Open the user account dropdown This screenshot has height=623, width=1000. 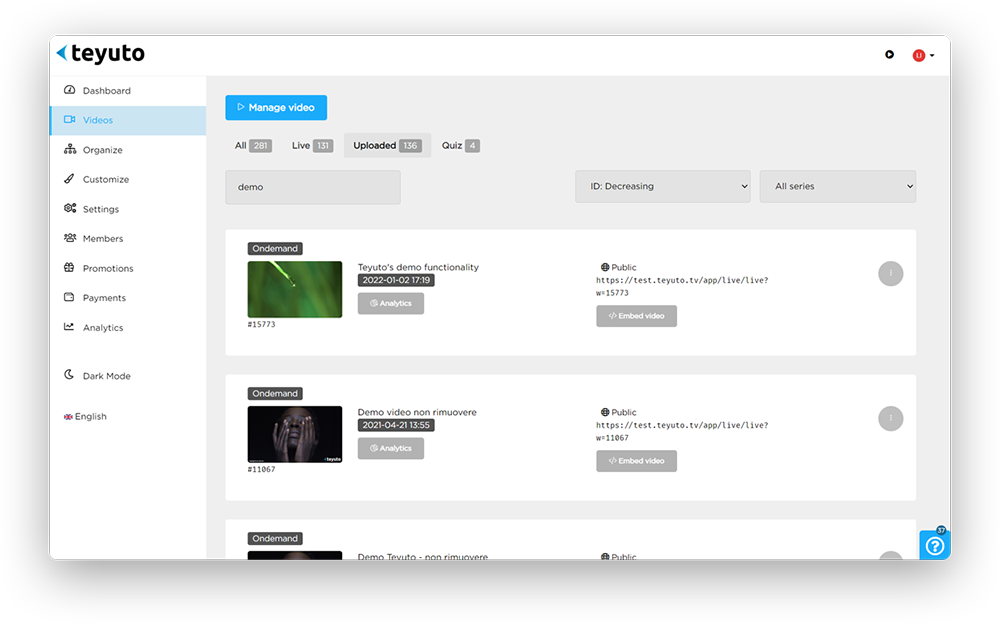click(x=921, y=55)
